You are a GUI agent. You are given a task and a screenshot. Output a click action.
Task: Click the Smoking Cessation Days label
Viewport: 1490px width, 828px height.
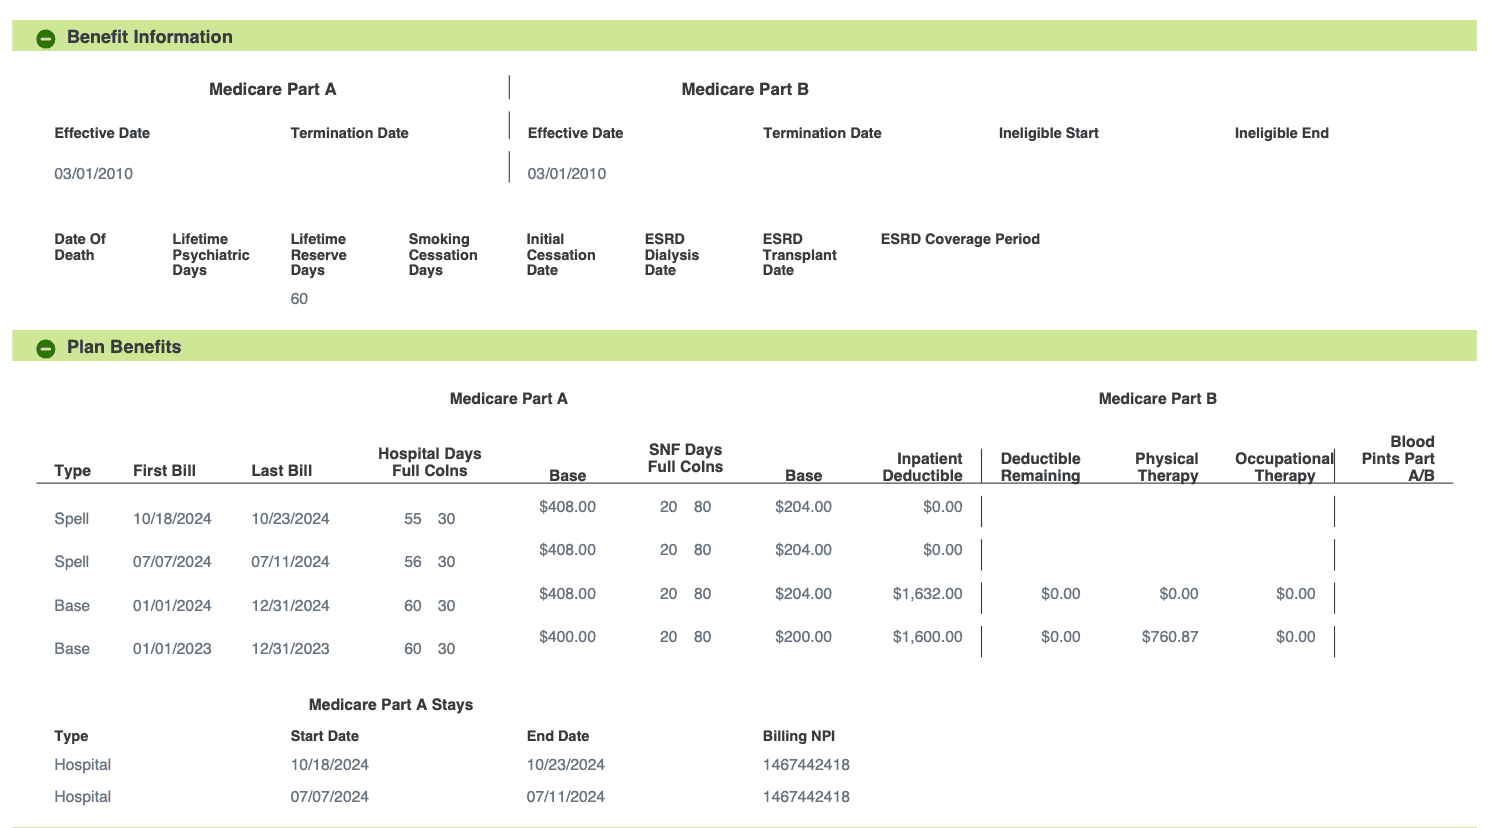coord(443,255)
